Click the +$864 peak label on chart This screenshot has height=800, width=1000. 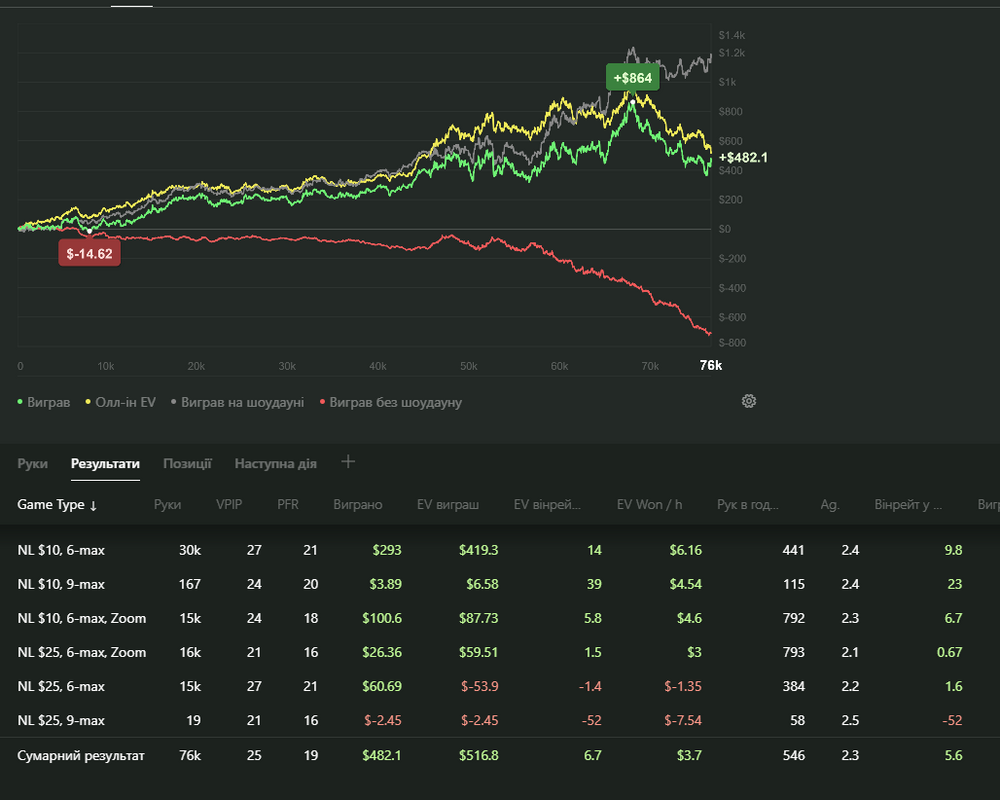(x=632, y=78)
